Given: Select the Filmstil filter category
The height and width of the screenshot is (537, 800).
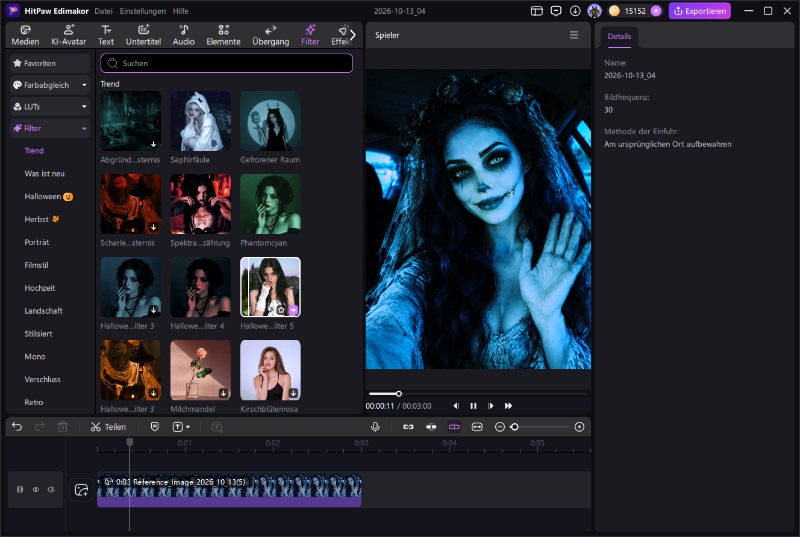Looking at the screenshot, I should [36, 265].
